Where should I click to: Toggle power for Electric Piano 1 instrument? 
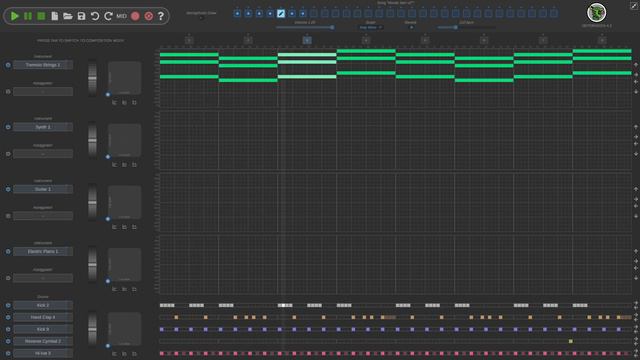[8, 251]
